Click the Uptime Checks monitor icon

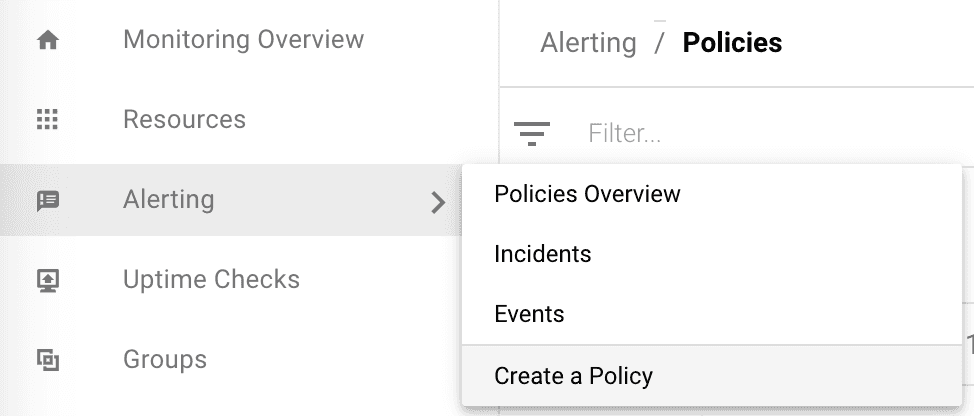[x=47, y=280]
